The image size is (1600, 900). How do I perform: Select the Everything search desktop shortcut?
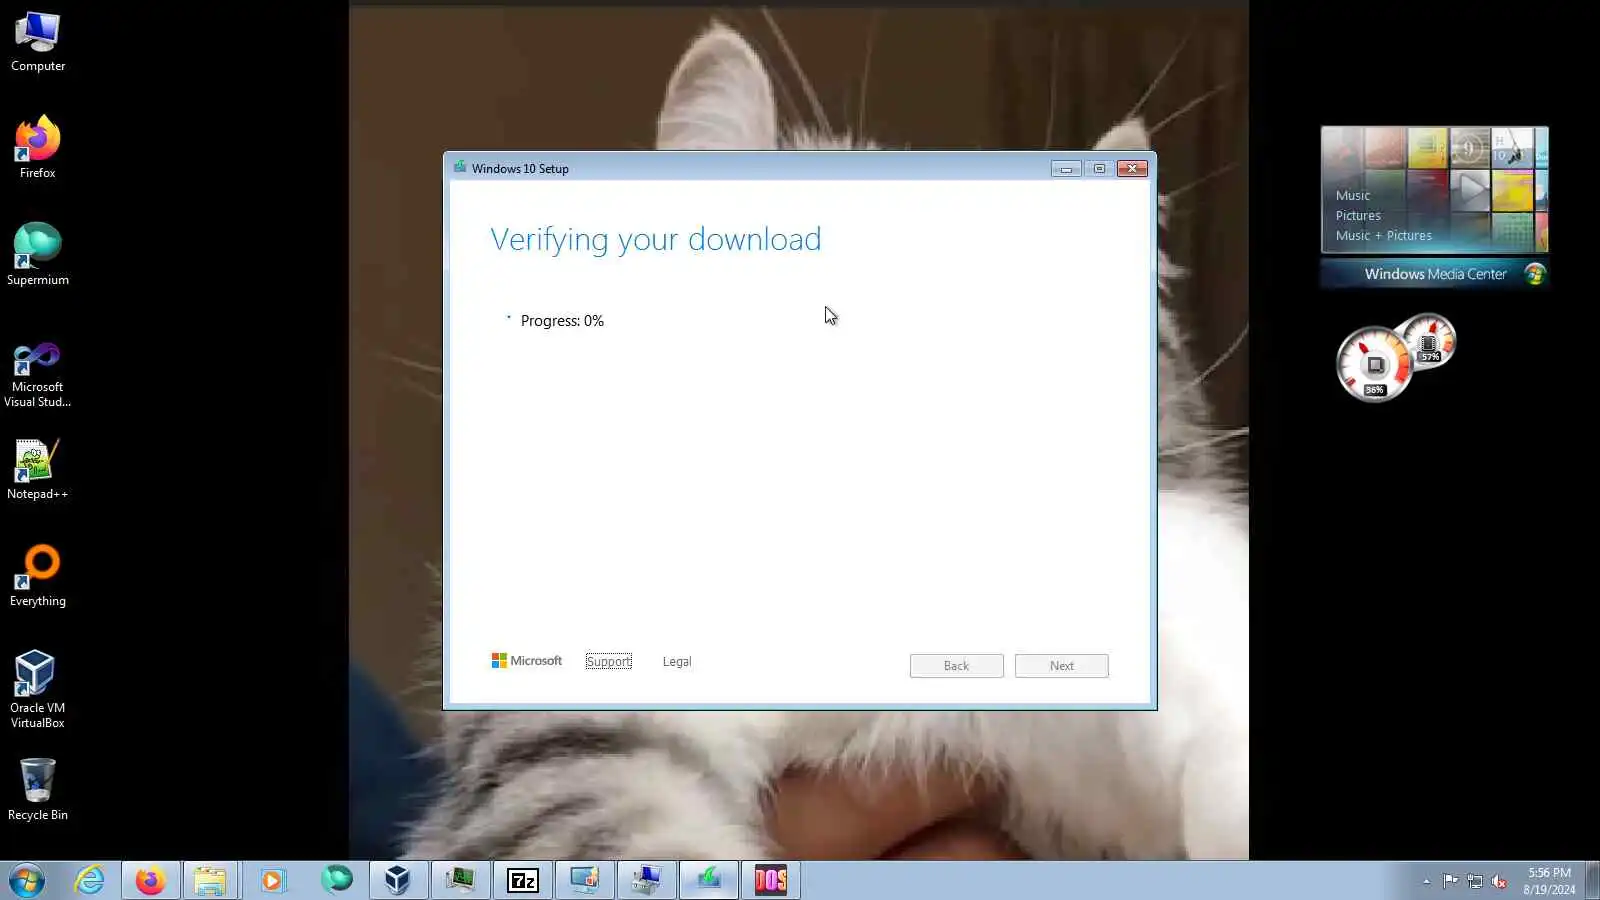point(38,576)
